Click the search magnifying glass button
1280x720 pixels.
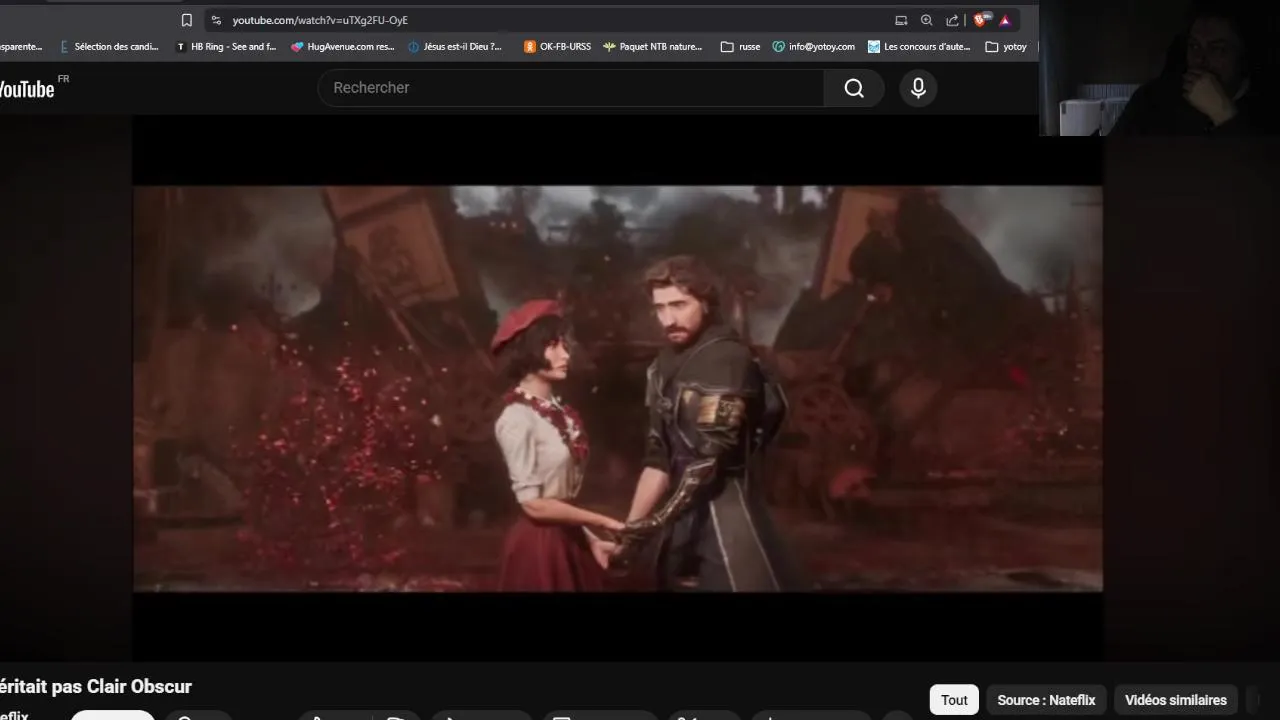point(854,88)
